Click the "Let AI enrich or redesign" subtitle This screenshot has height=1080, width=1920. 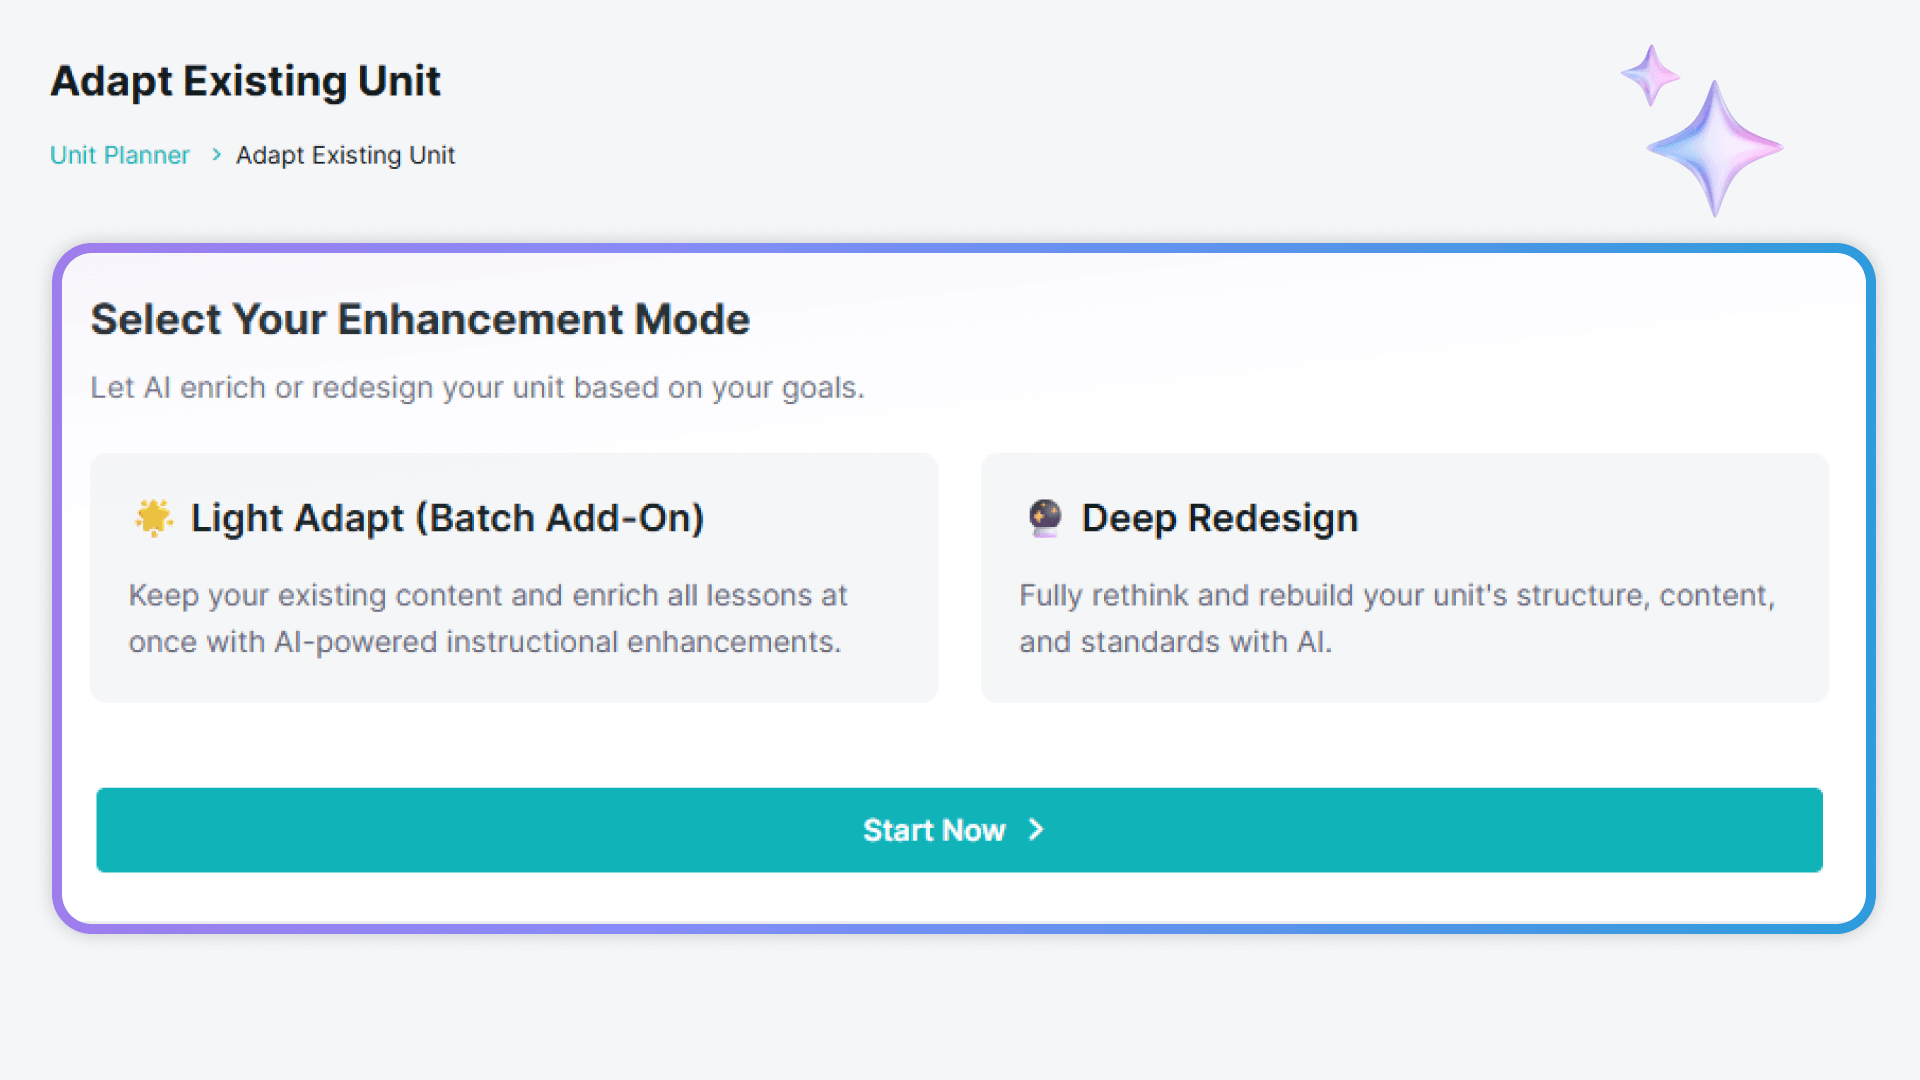pyautogui.click(x=477, y=387)
